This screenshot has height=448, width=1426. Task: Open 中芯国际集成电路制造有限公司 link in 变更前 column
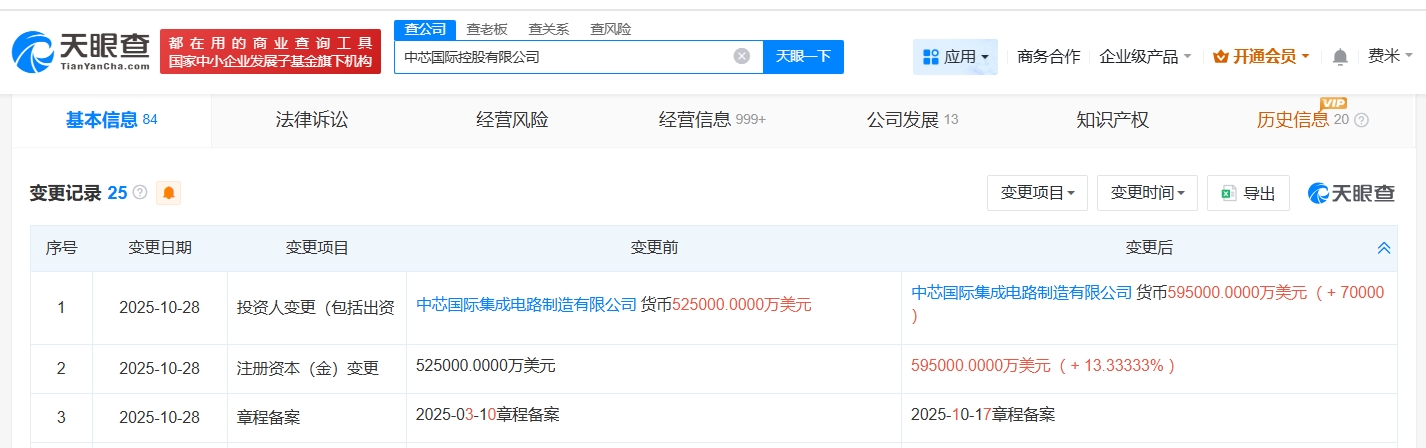click(x=526, y=304)
